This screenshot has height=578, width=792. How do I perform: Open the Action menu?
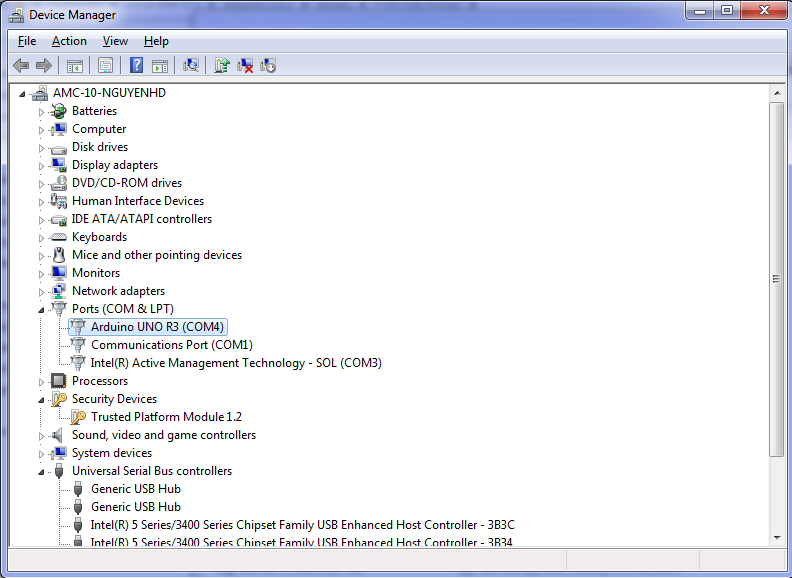[69, 41]
